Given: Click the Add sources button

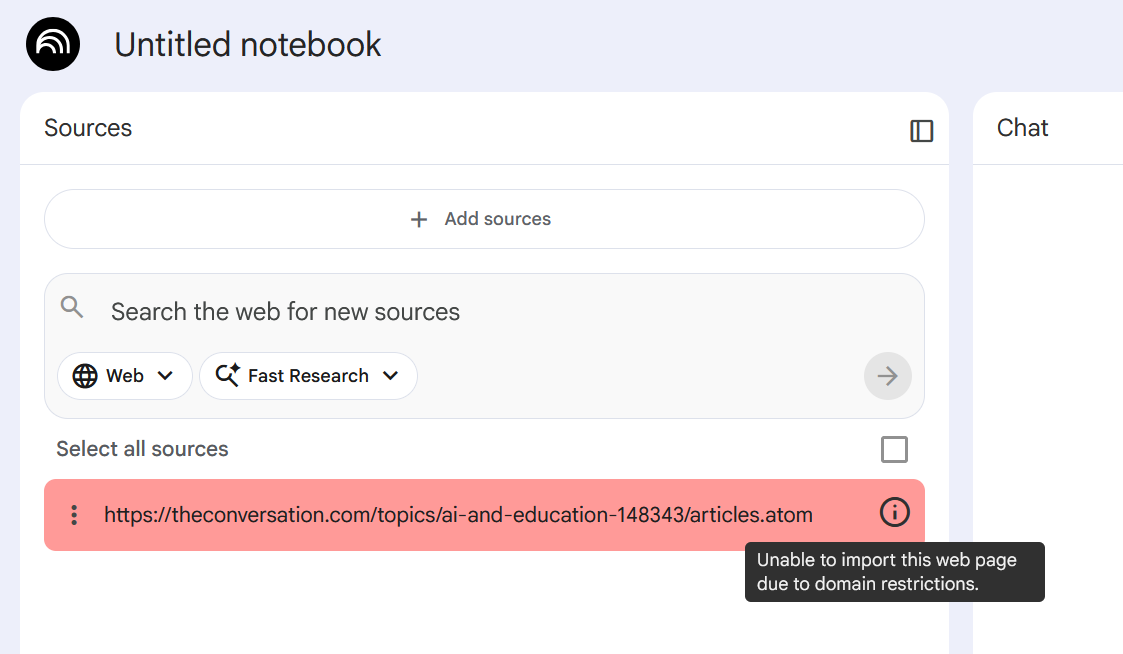Looking at the screenshot, I should [x=484, y=219].
